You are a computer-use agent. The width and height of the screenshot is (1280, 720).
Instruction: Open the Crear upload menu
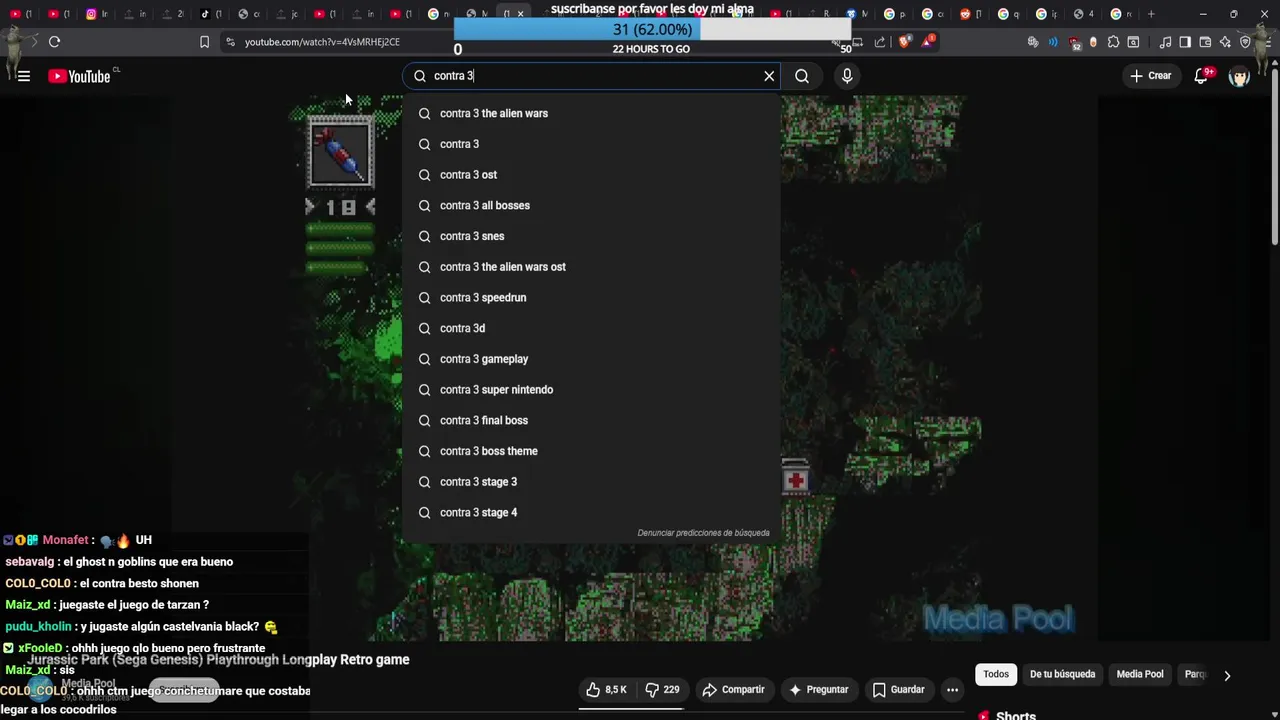1150,76
